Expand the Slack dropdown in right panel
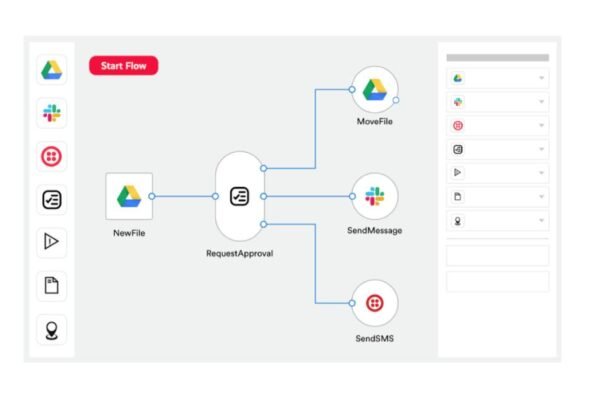The width and height of the screenshot is (590, 410). [497, 102]
